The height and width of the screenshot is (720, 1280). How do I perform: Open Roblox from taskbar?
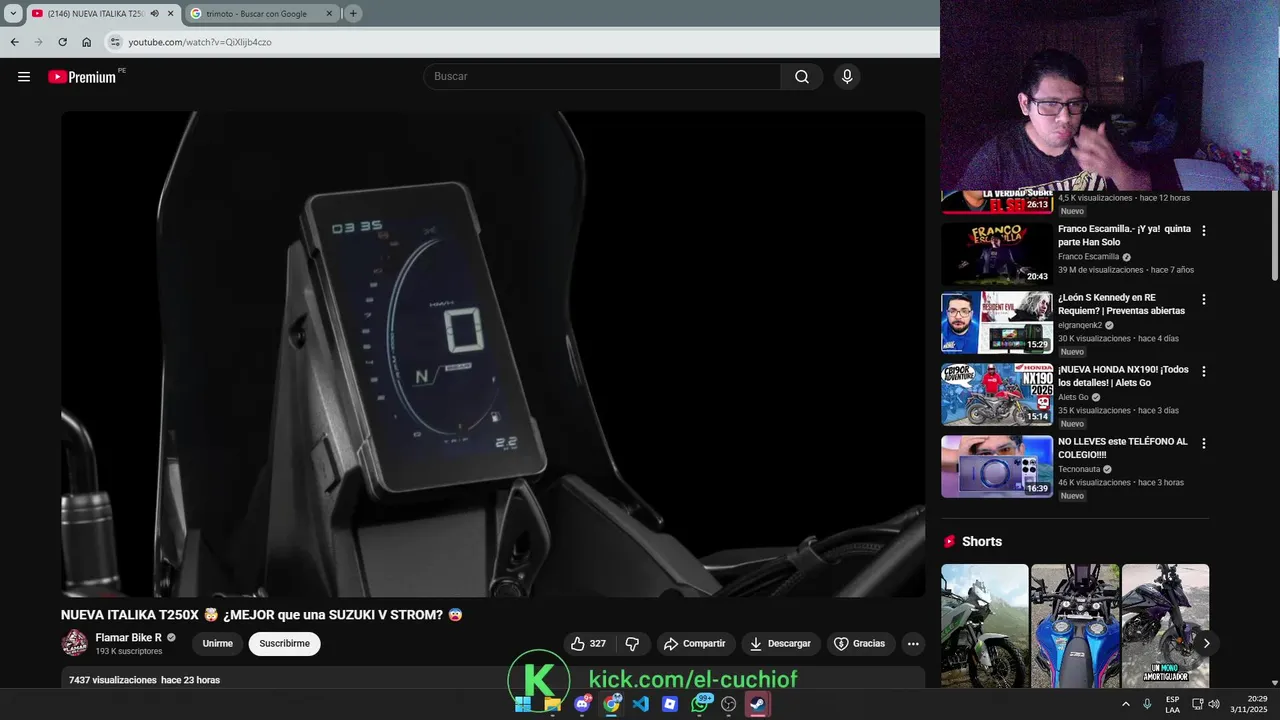click(670, 704)
